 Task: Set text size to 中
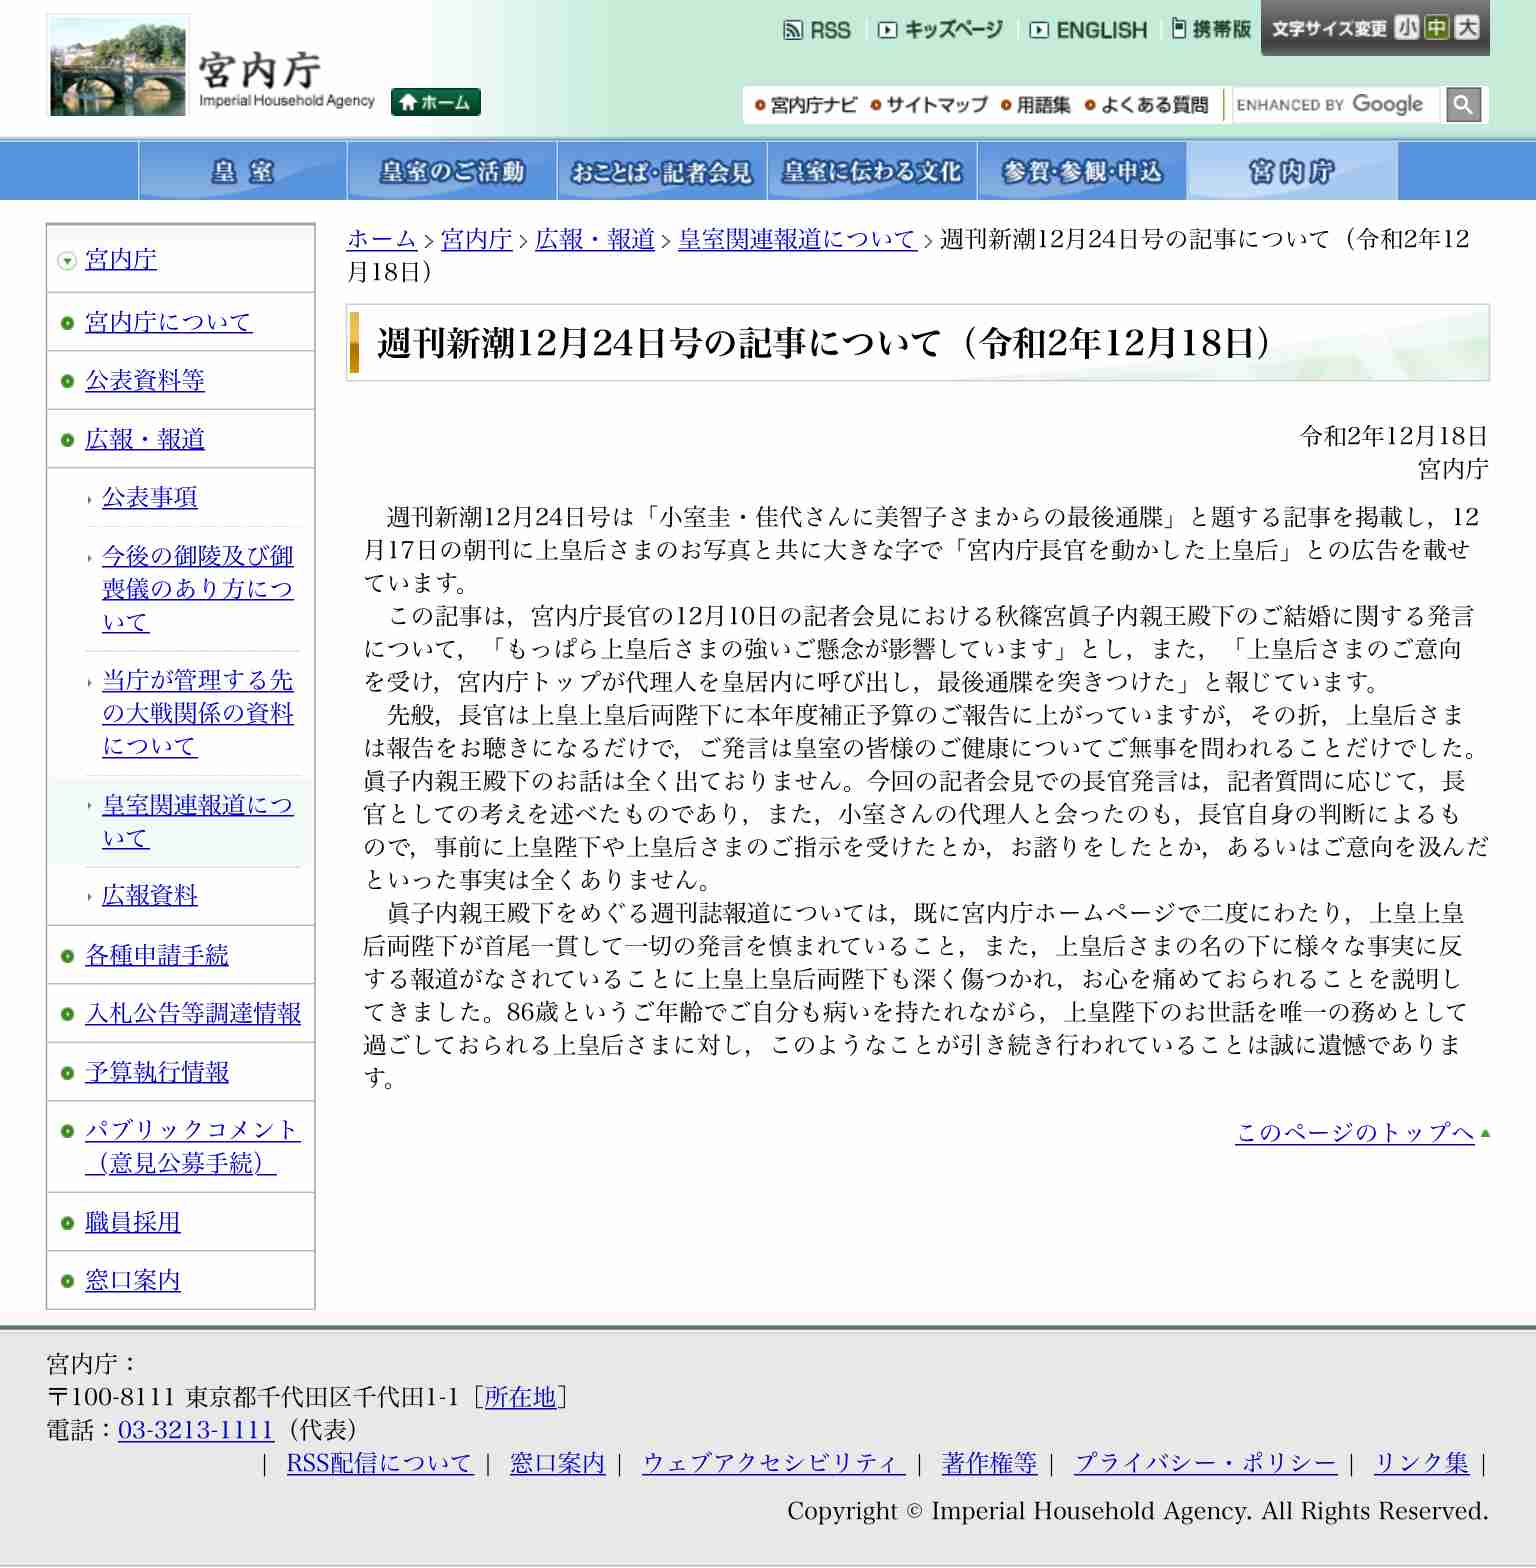point(1437,28)
